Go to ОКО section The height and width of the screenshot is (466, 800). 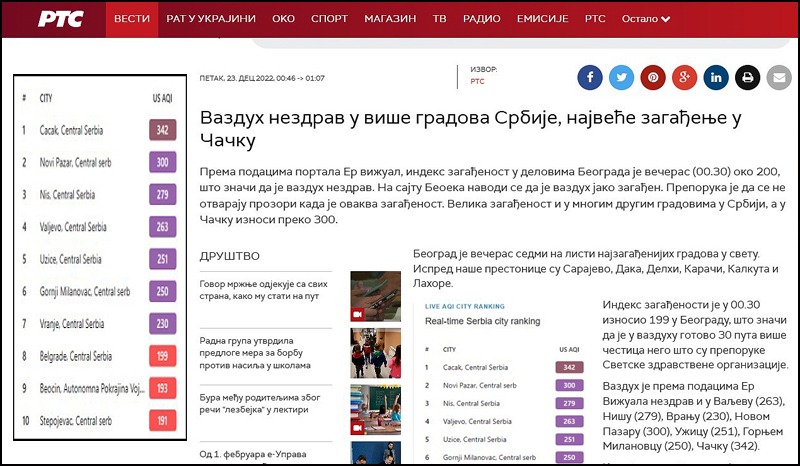click(x=283, y=19)
